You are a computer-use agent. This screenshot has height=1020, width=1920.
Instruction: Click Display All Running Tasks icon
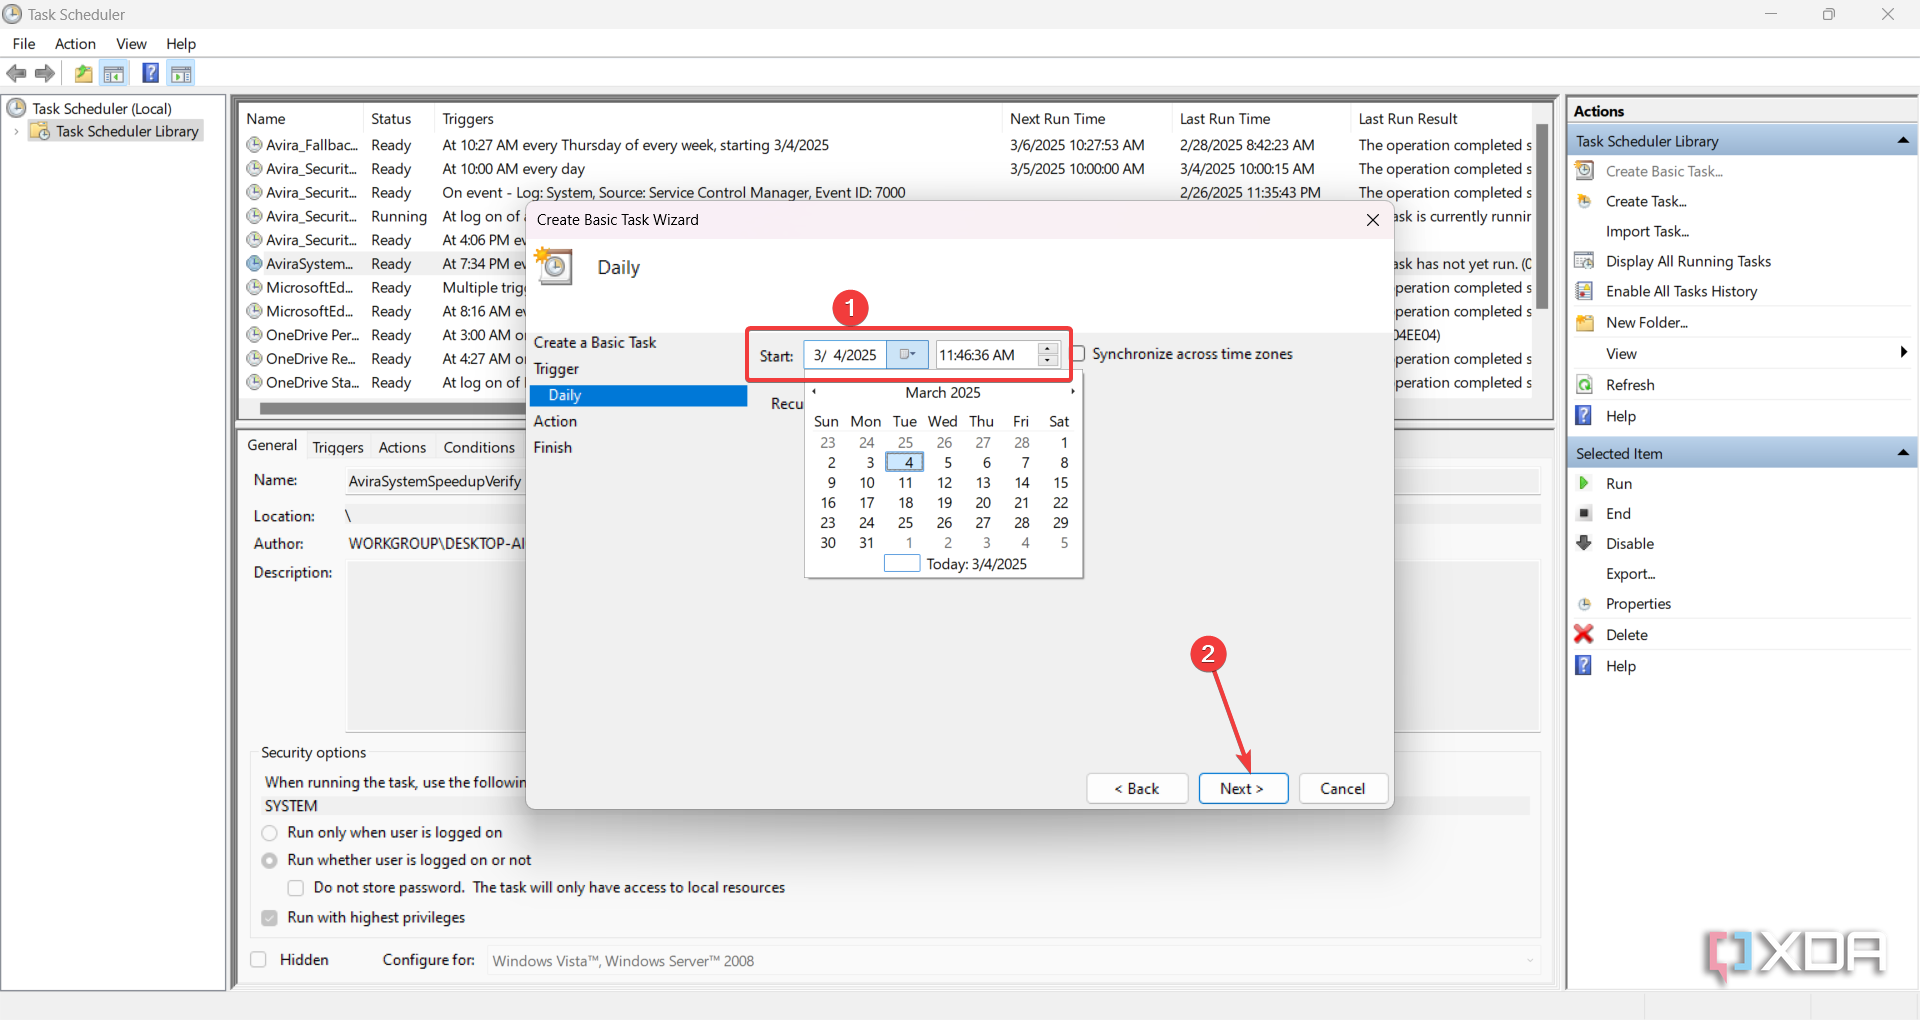(1585, 261)
